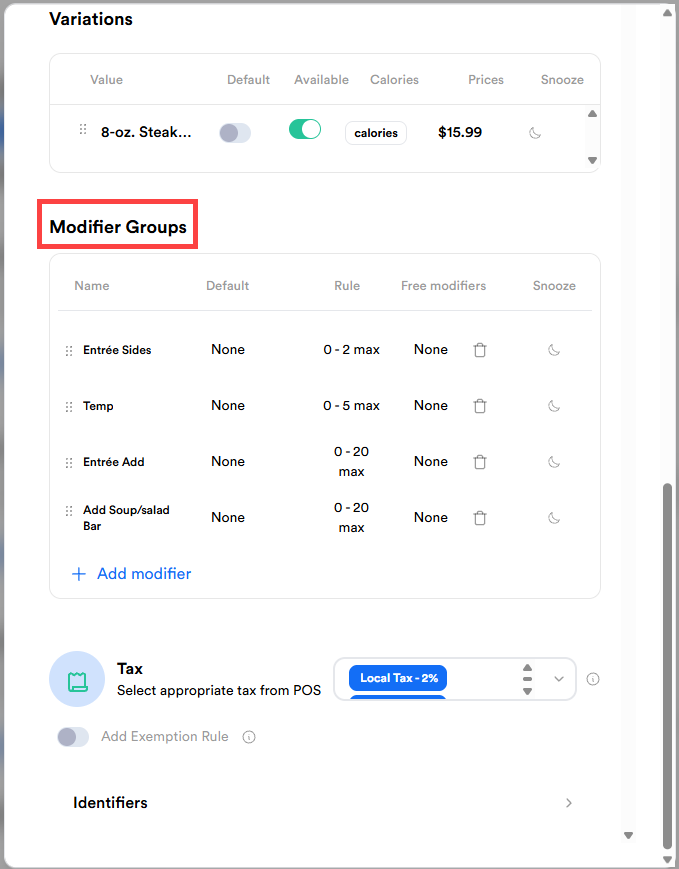Delete the Temp modifier group
This screenshot has width=679, height=869.
coord(480,406)
